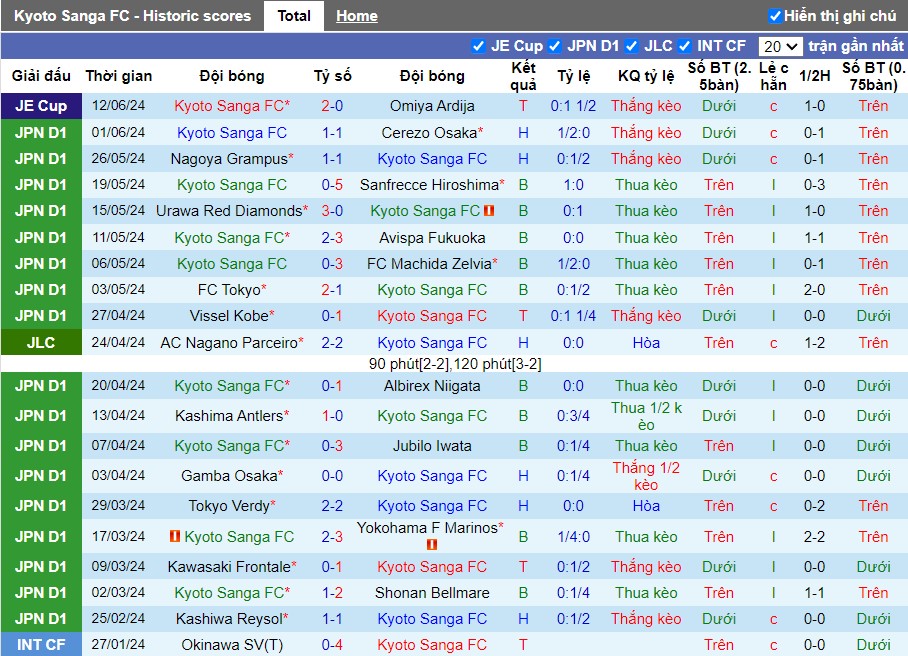Click the Tỷ số column header
This screenshot has width=908, height=656.
click(x=332, y=76)
